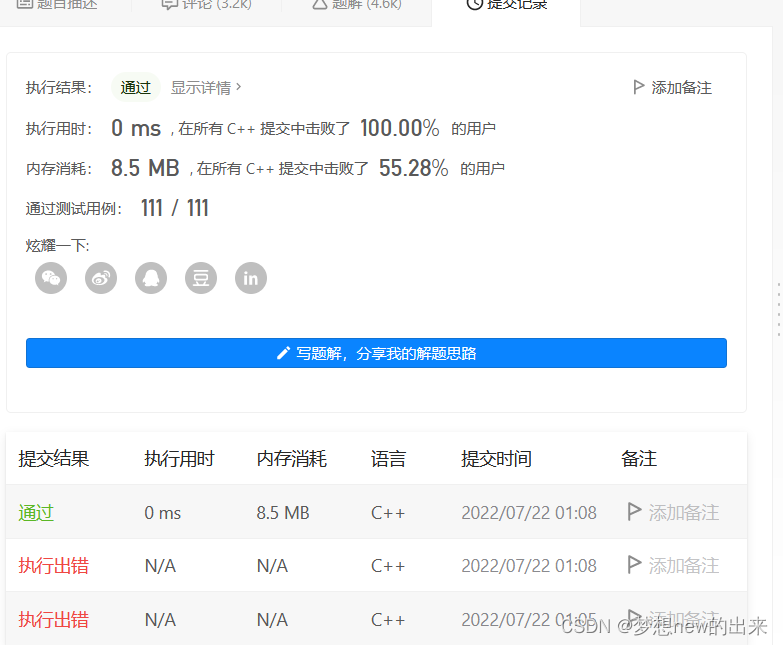Open the first 执行出错 submission at 01:08
783x645 pixels.
tap(53, 566)
